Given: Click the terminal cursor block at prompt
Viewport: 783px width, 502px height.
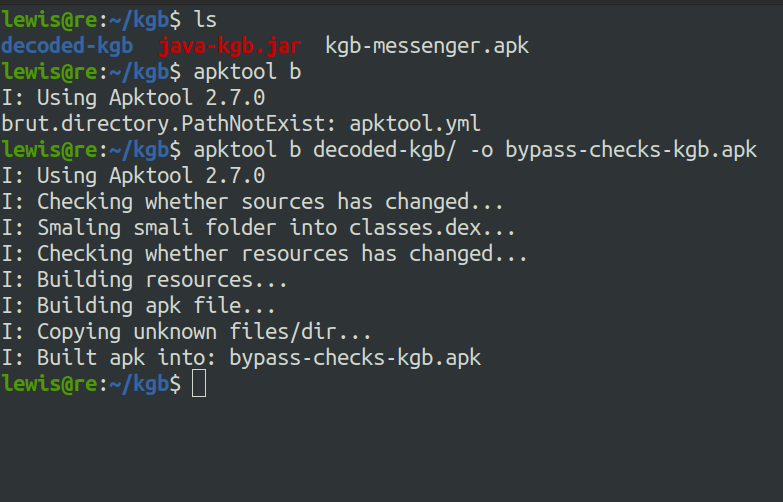Looking at the screenshot, I should (199, 383).
